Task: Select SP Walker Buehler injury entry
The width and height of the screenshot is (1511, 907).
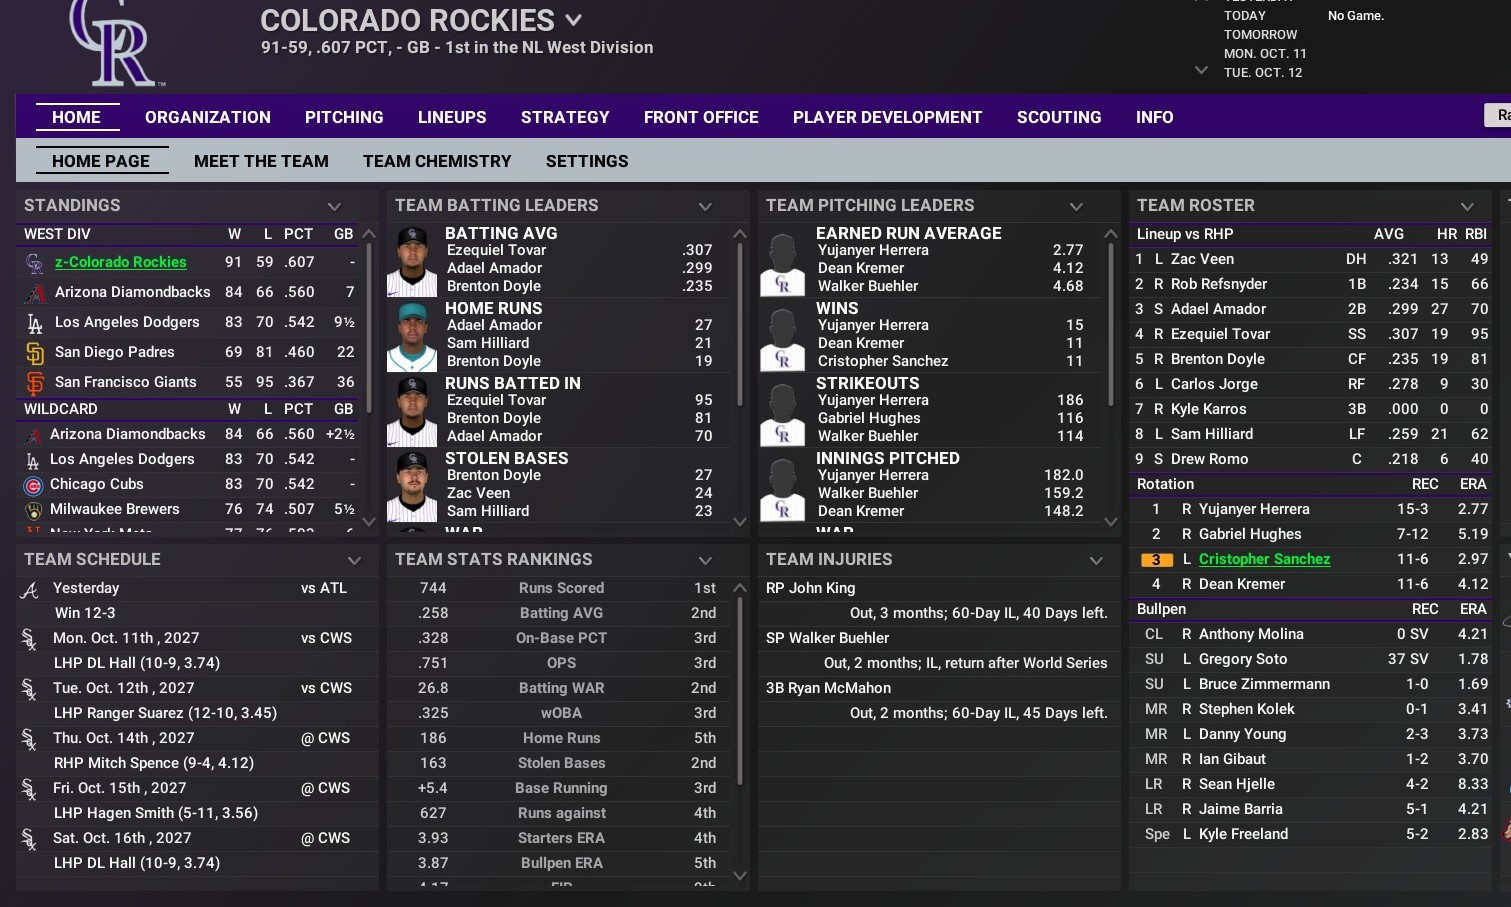Action: point(827,638)
